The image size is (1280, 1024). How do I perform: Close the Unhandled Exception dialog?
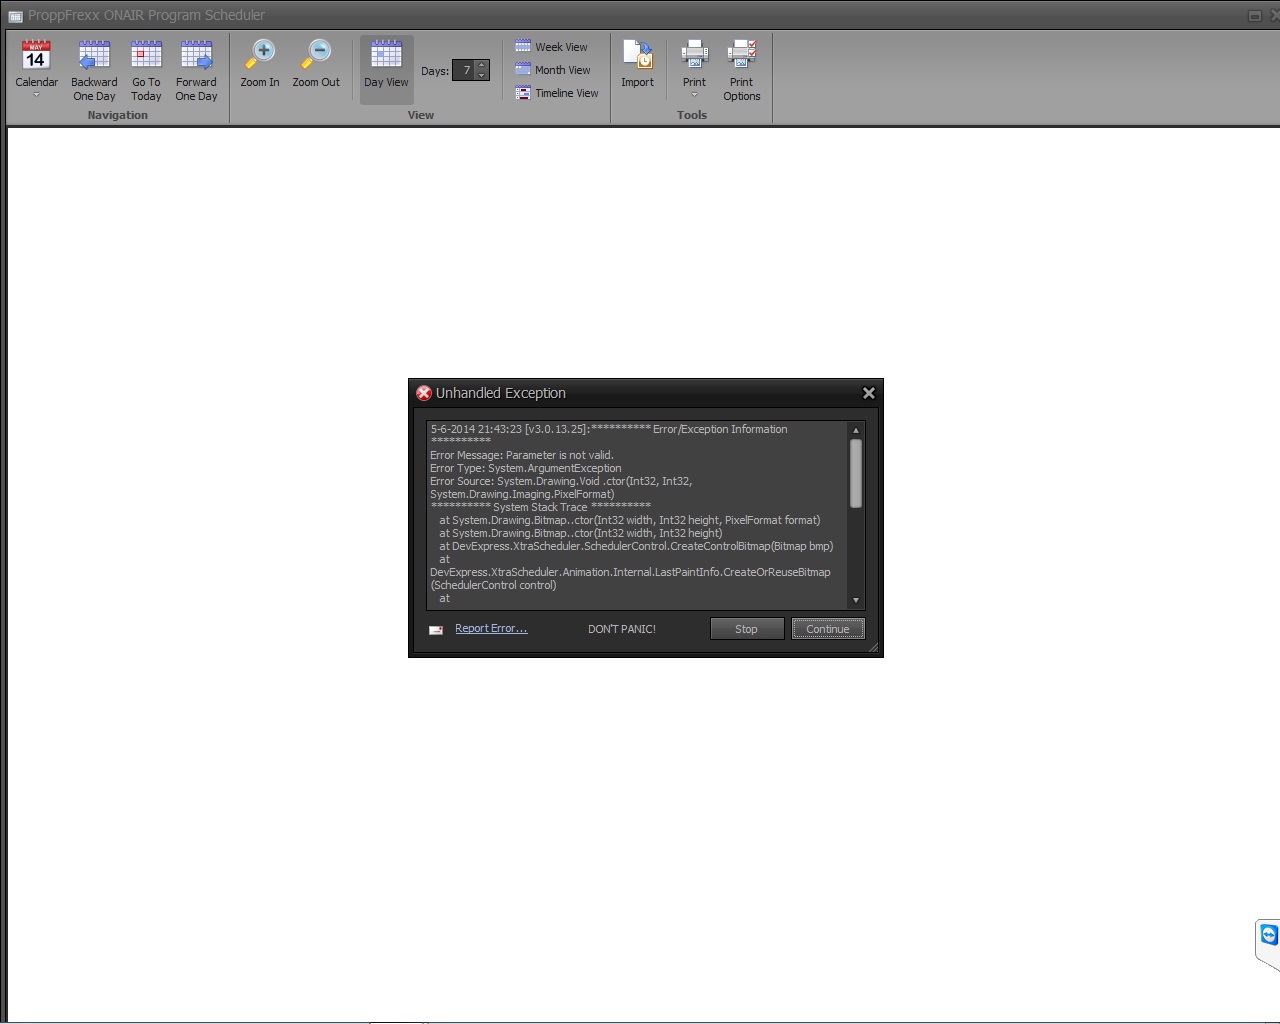click(869, 393)
